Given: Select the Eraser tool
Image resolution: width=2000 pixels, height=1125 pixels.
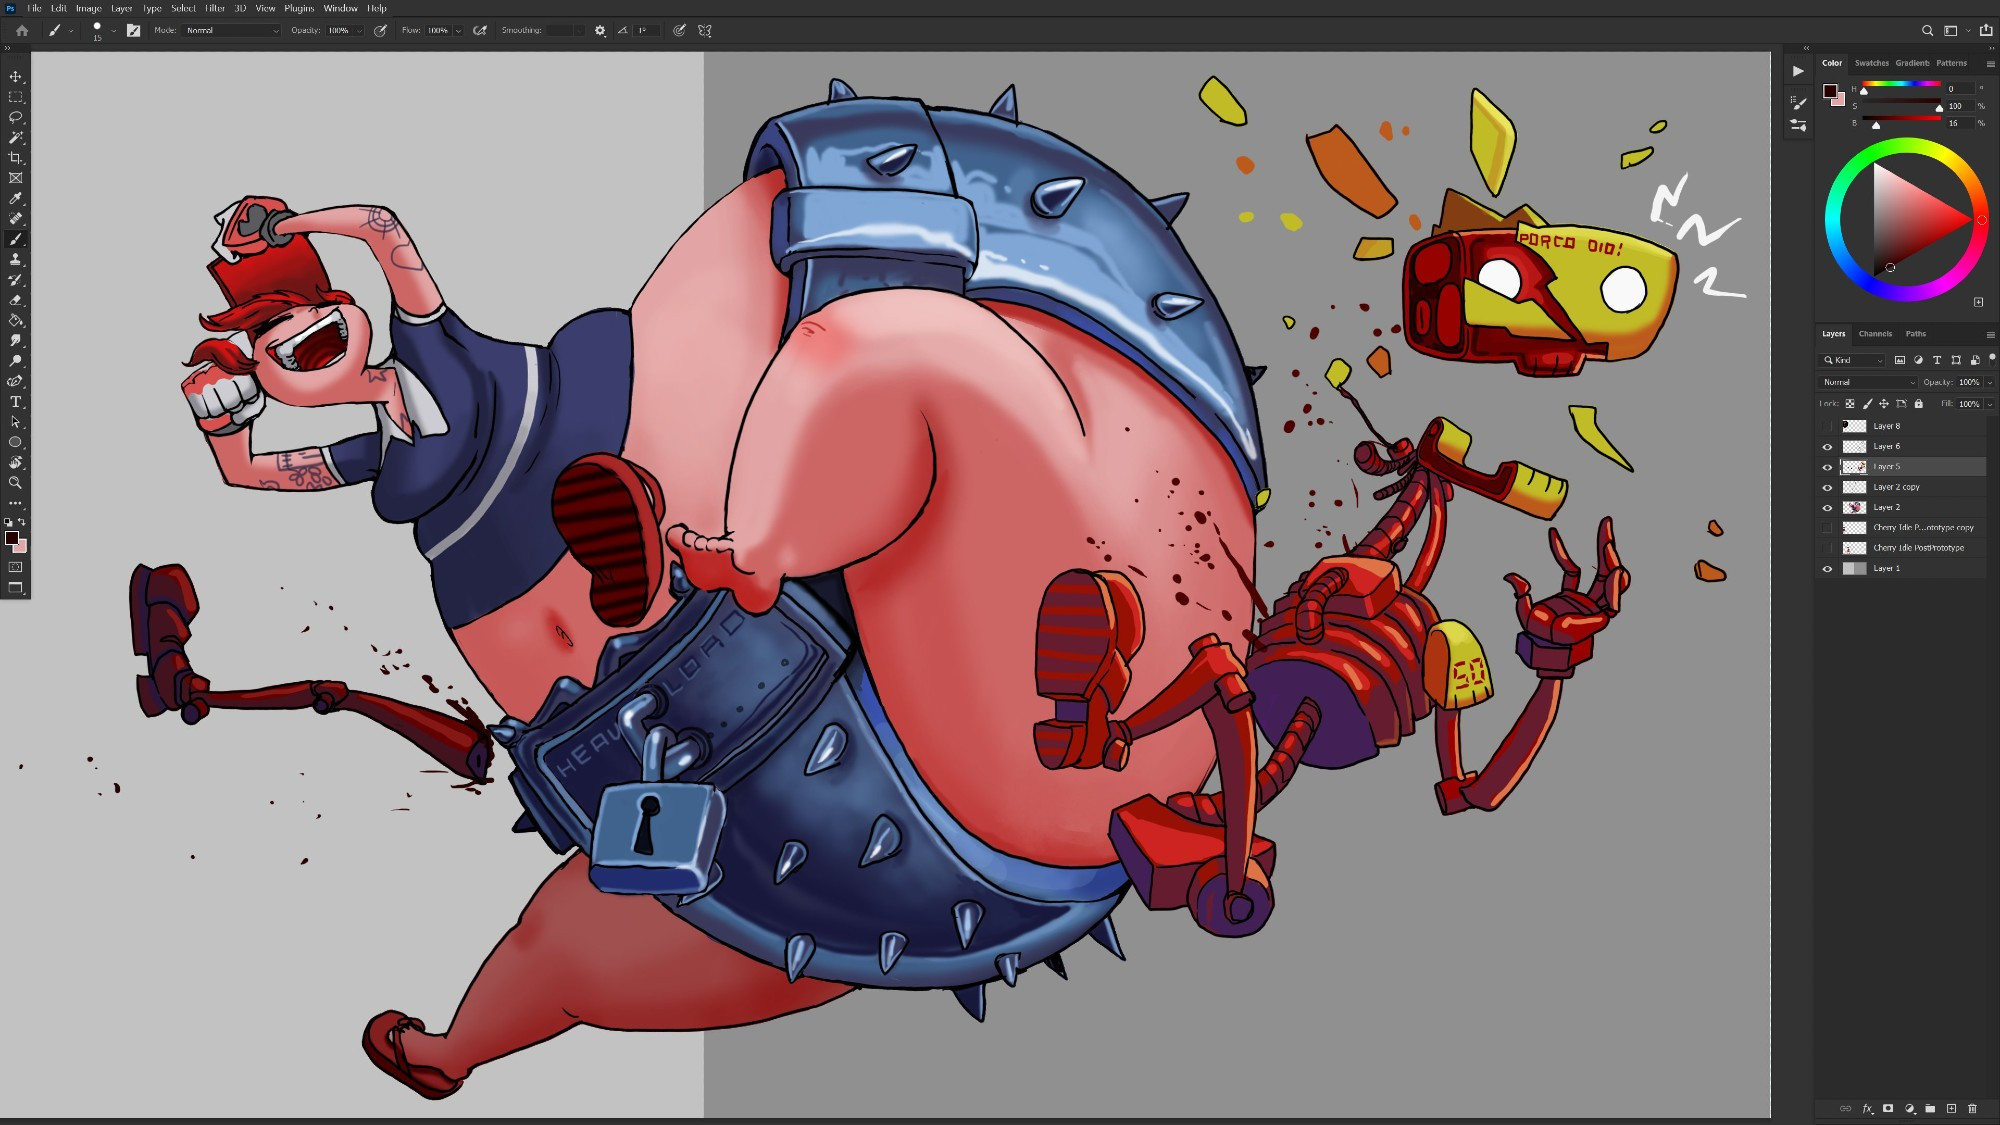Looking at the screenshot, I should pos(15,300).
